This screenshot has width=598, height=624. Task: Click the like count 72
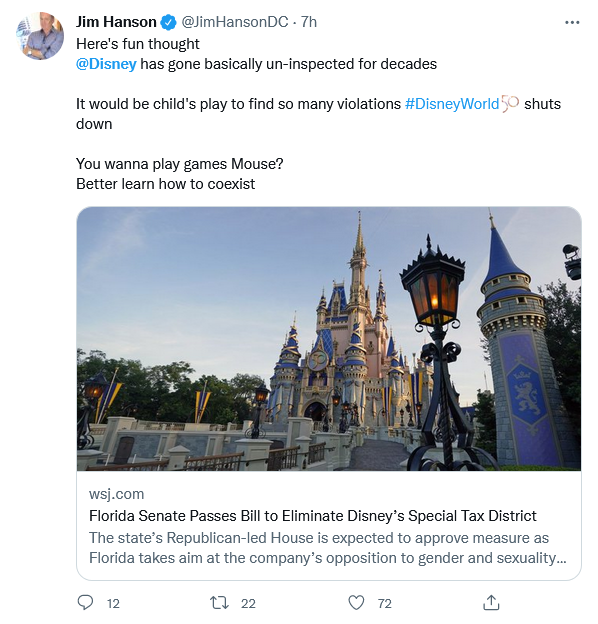click(x=384, y=603)
